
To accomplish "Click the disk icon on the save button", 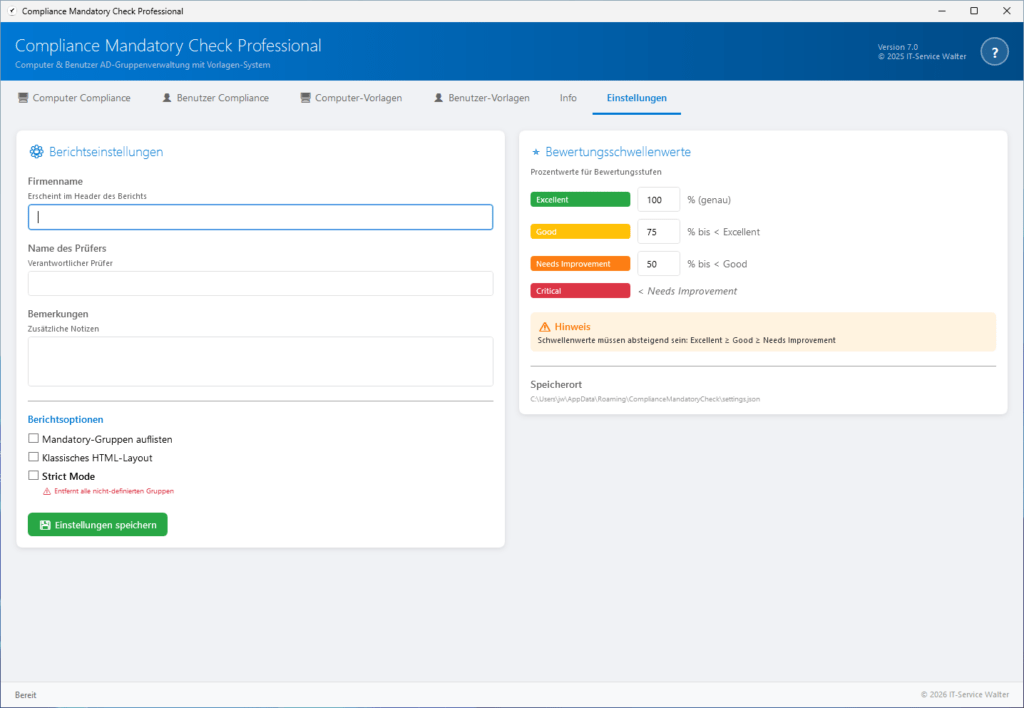I will (x=43, y=524).
